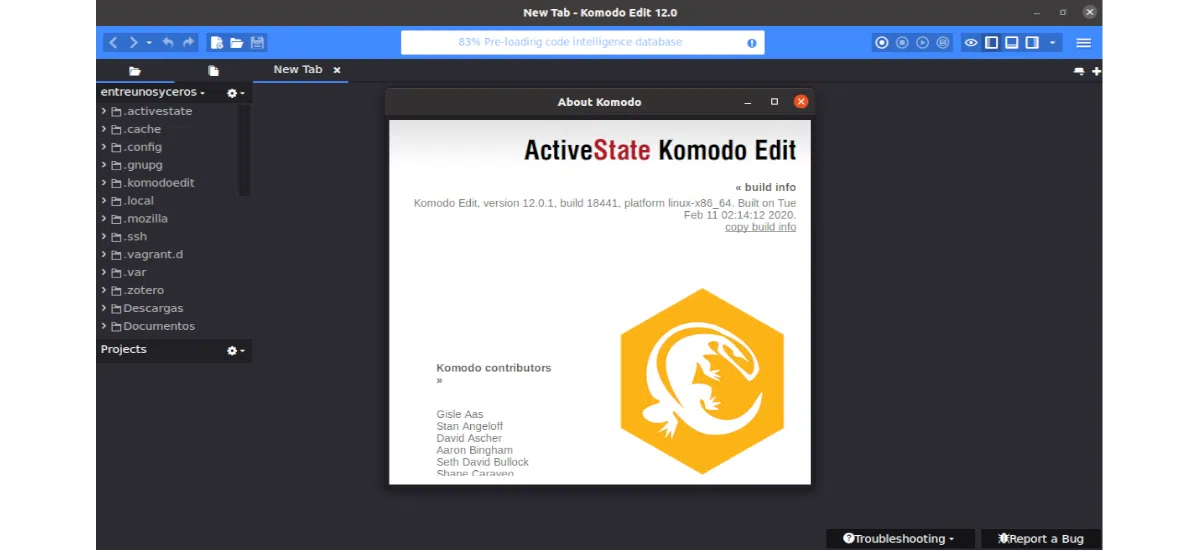Switch to the Places sidebar tab

pos(135,71)
